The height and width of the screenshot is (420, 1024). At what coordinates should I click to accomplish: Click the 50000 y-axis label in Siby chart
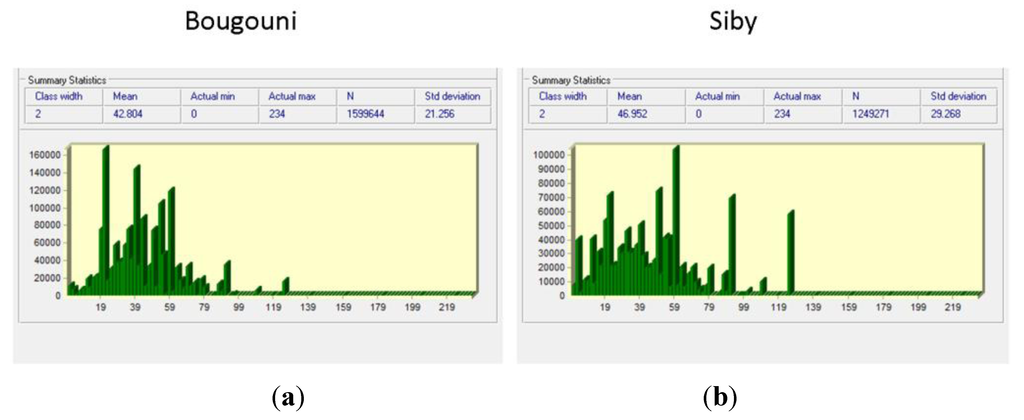click(x=552, y=225)
